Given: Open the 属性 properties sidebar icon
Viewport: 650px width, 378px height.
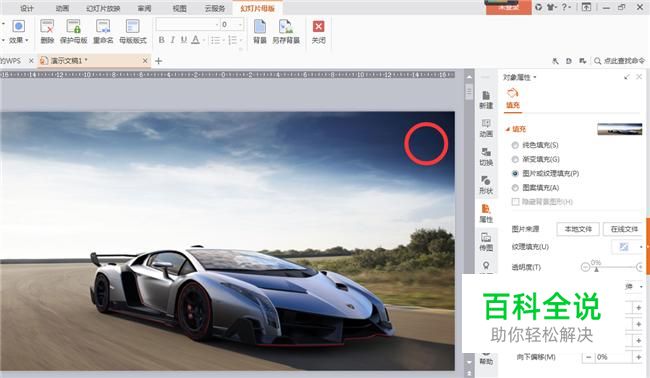Looking at the screenshot, I should coord(486,213).
